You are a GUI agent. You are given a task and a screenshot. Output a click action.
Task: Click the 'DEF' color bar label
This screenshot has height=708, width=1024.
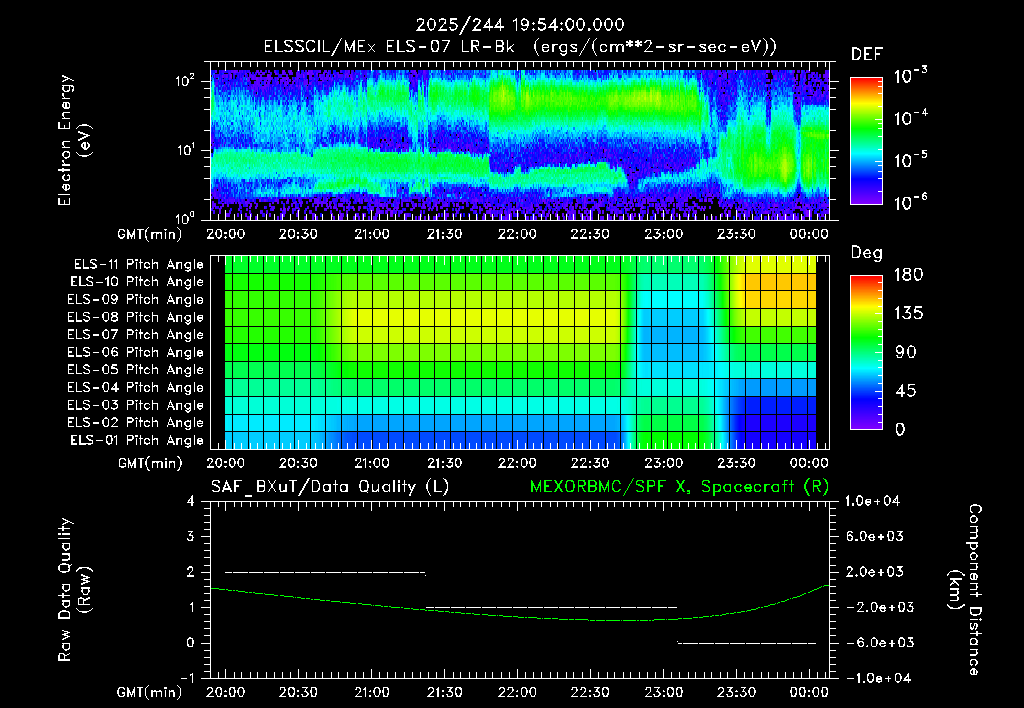[x=867, y=55]
